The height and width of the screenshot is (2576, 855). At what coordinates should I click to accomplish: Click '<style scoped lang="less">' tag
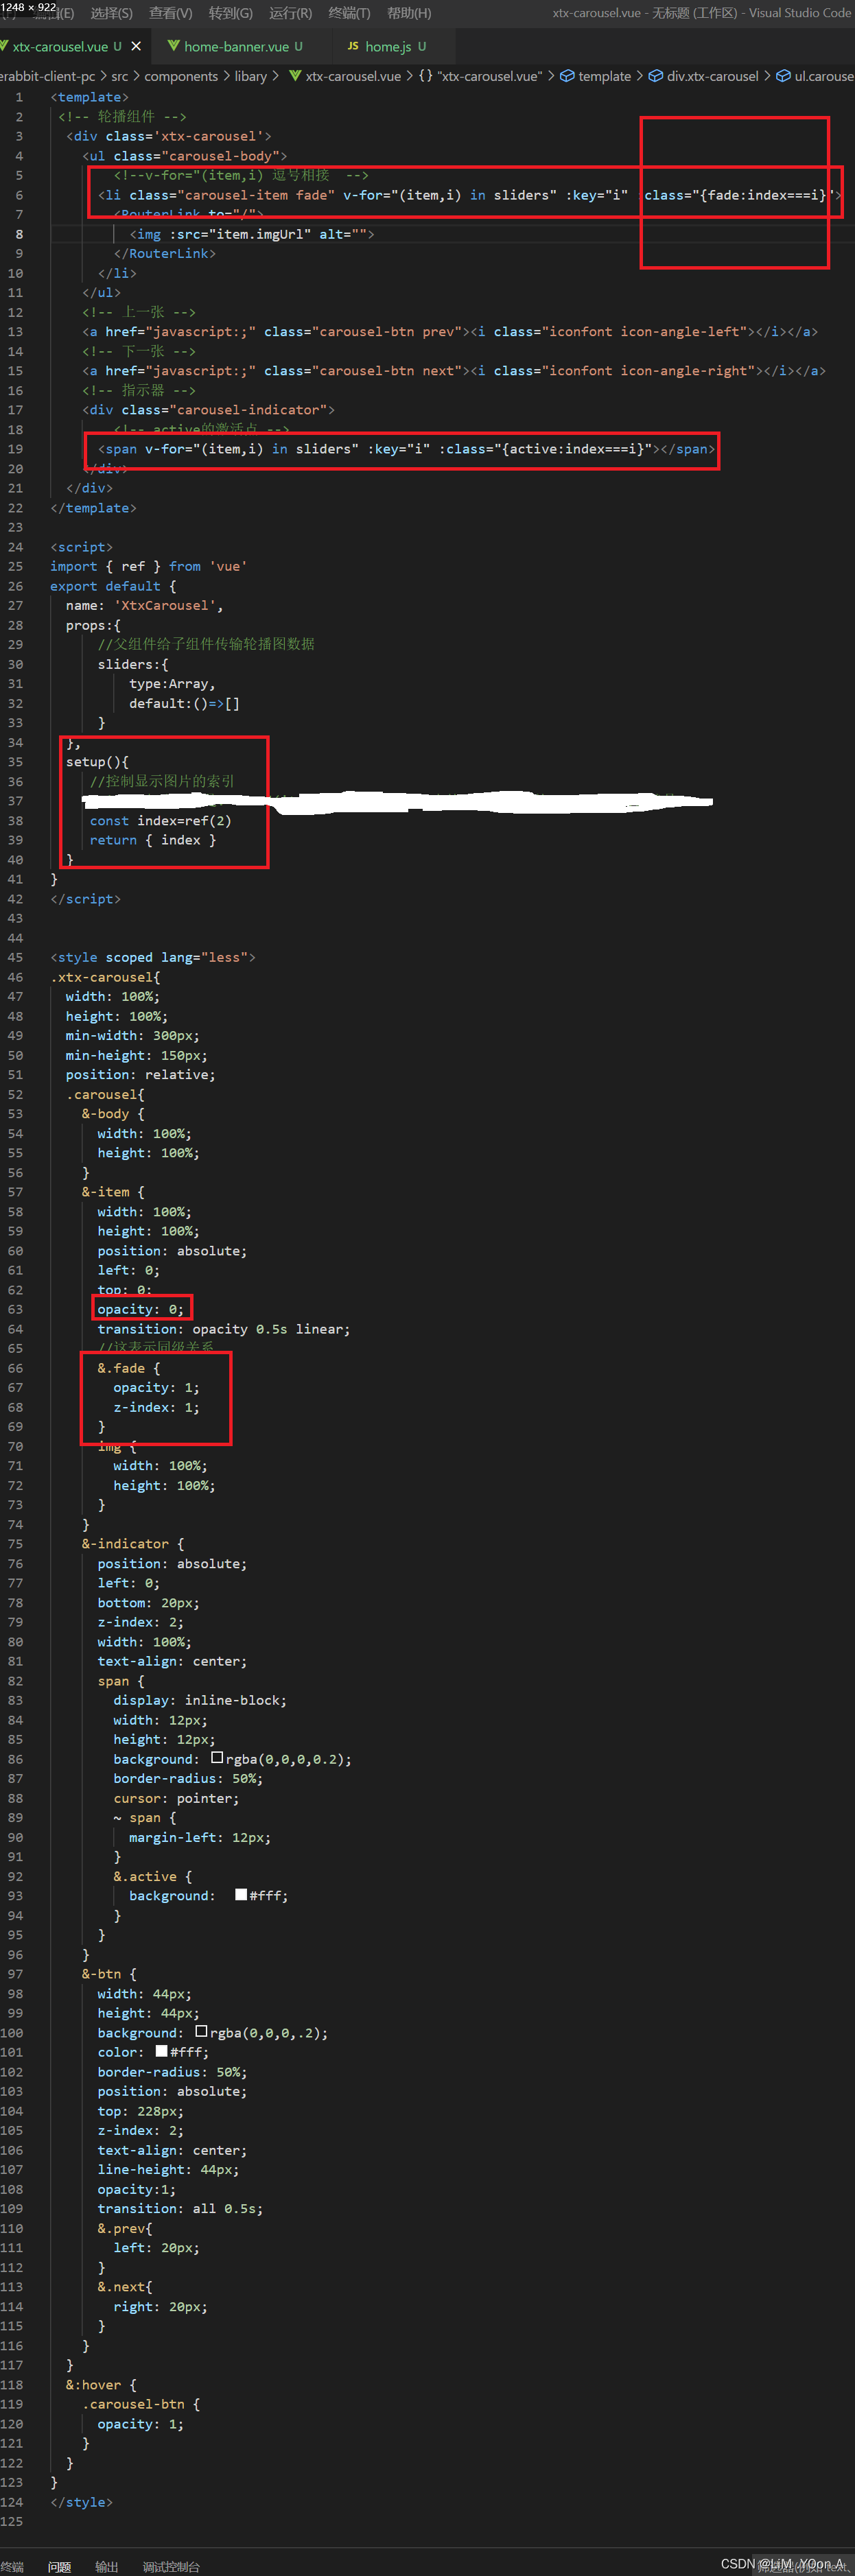pyautogui.click(x=152, y=958)
